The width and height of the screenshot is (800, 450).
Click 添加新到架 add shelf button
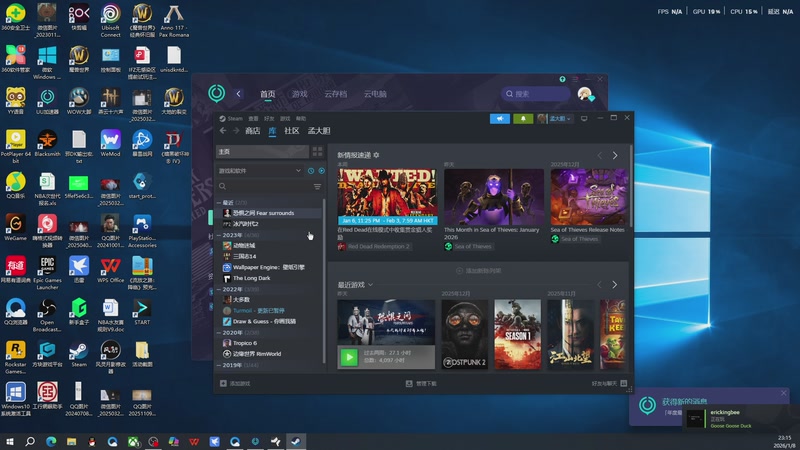pyautogui.click(x=478, y=270)
